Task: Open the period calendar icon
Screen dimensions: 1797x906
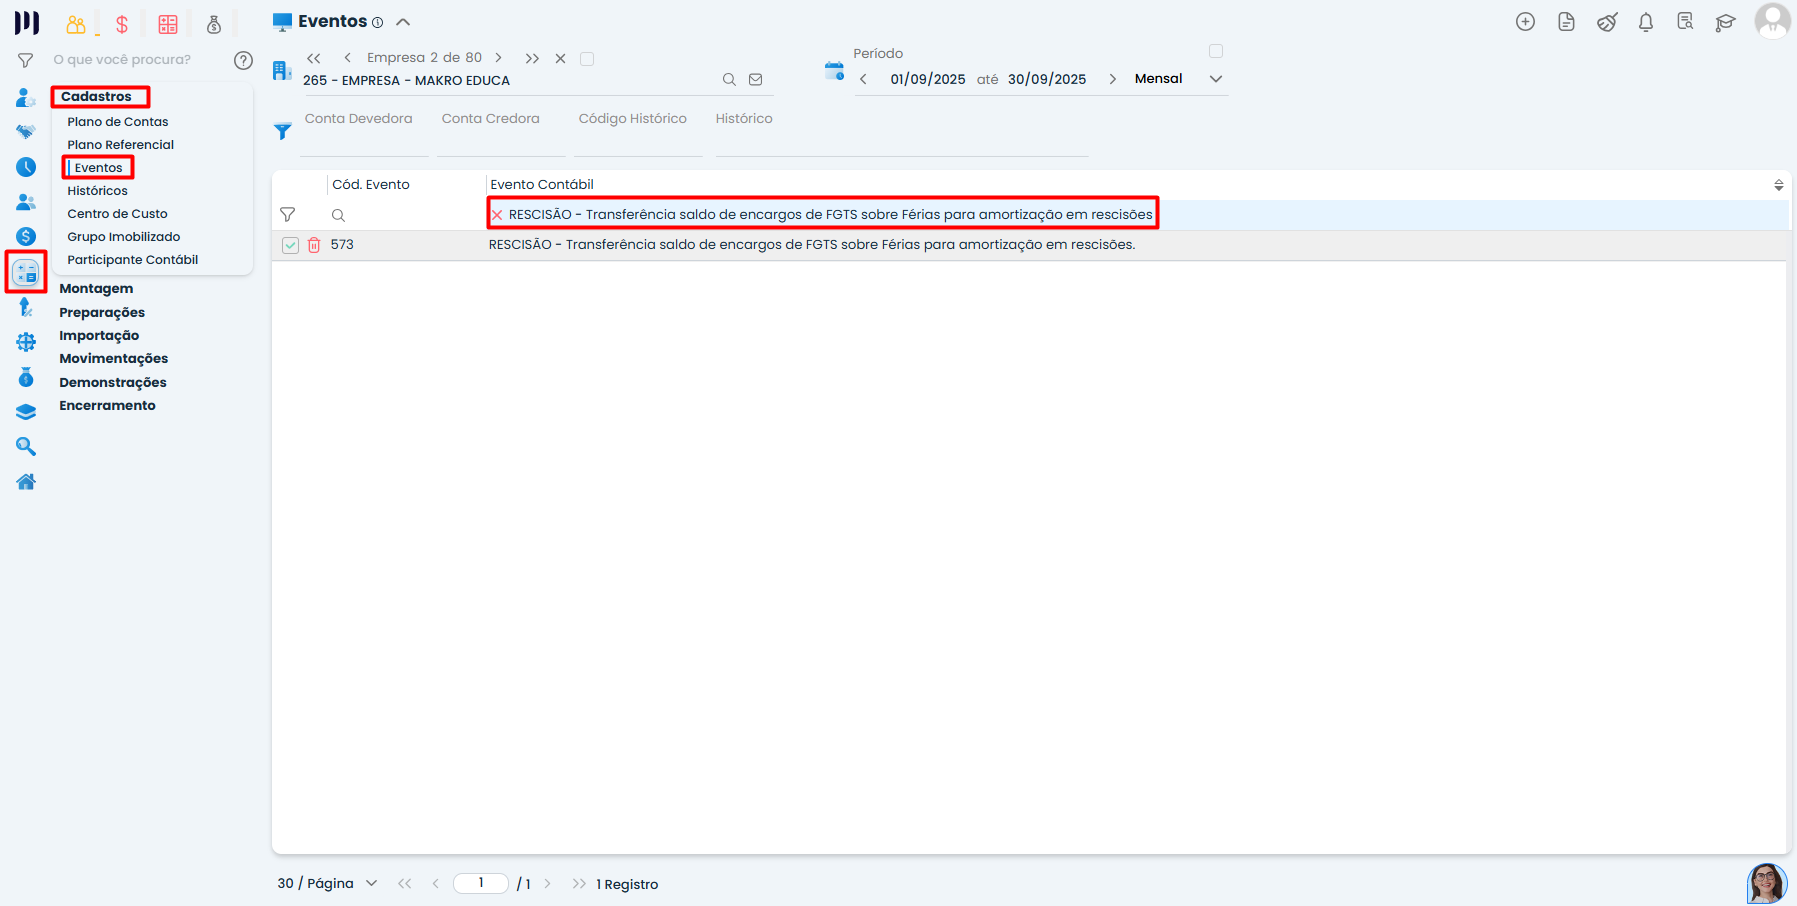Action: tap(835, 70)
